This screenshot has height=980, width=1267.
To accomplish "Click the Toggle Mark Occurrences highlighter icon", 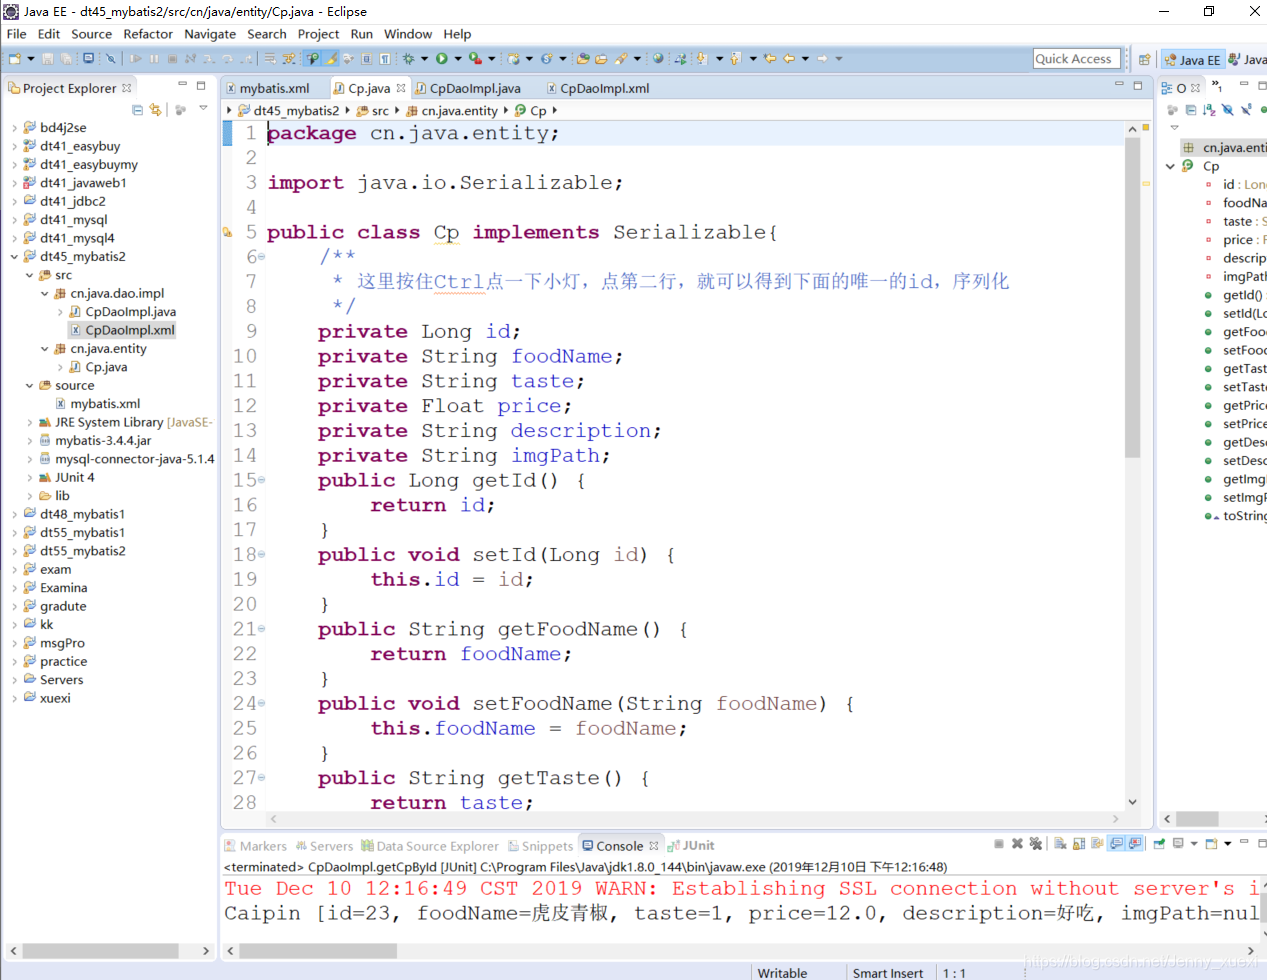I will (x=331, y=59).
